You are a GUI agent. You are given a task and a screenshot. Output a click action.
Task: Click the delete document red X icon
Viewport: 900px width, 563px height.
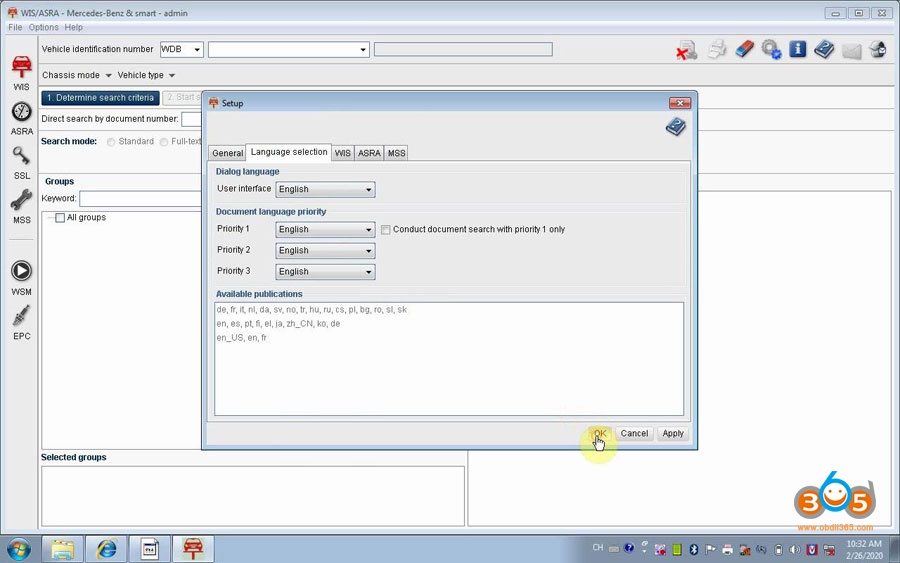pyautogui.click(x=686, y=50)
